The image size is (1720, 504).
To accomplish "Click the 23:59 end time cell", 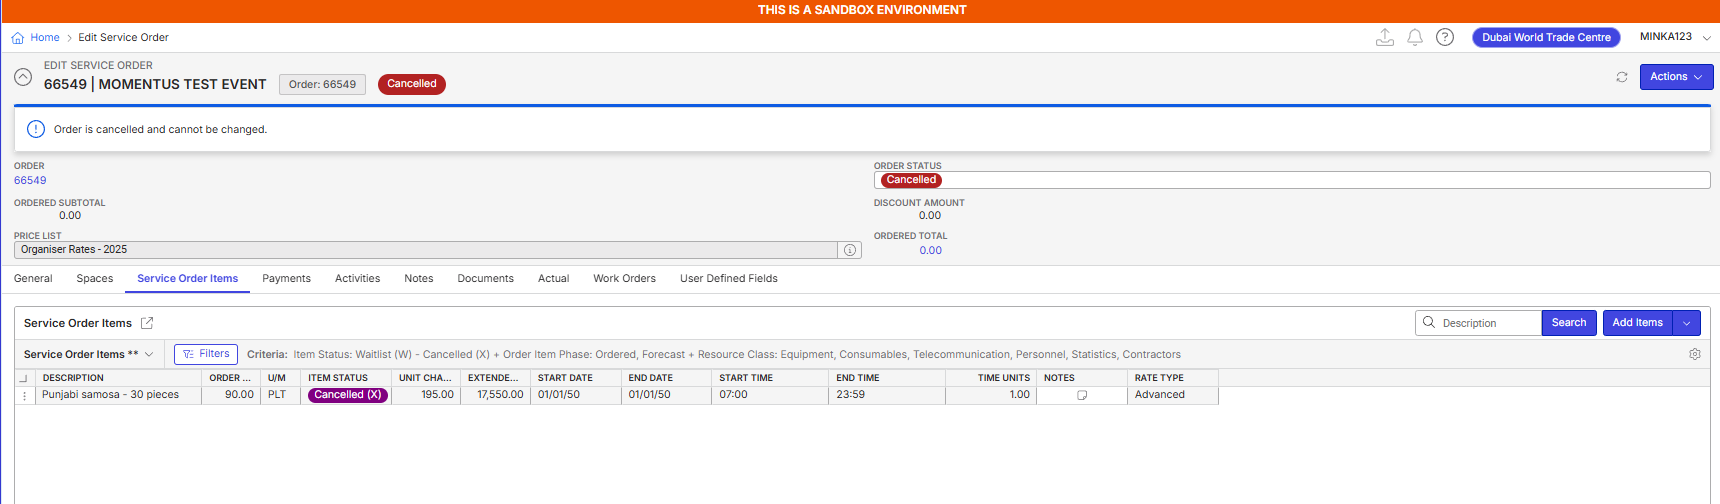I will 887,395.
